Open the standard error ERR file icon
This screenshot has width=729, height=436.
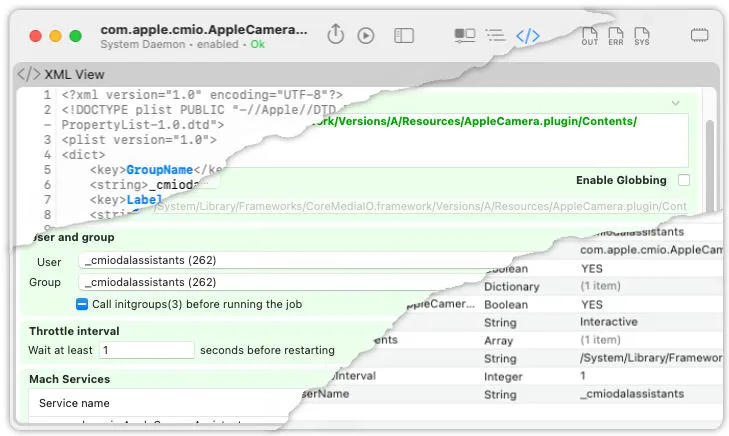pyautogui.click(x=616, y=36)
